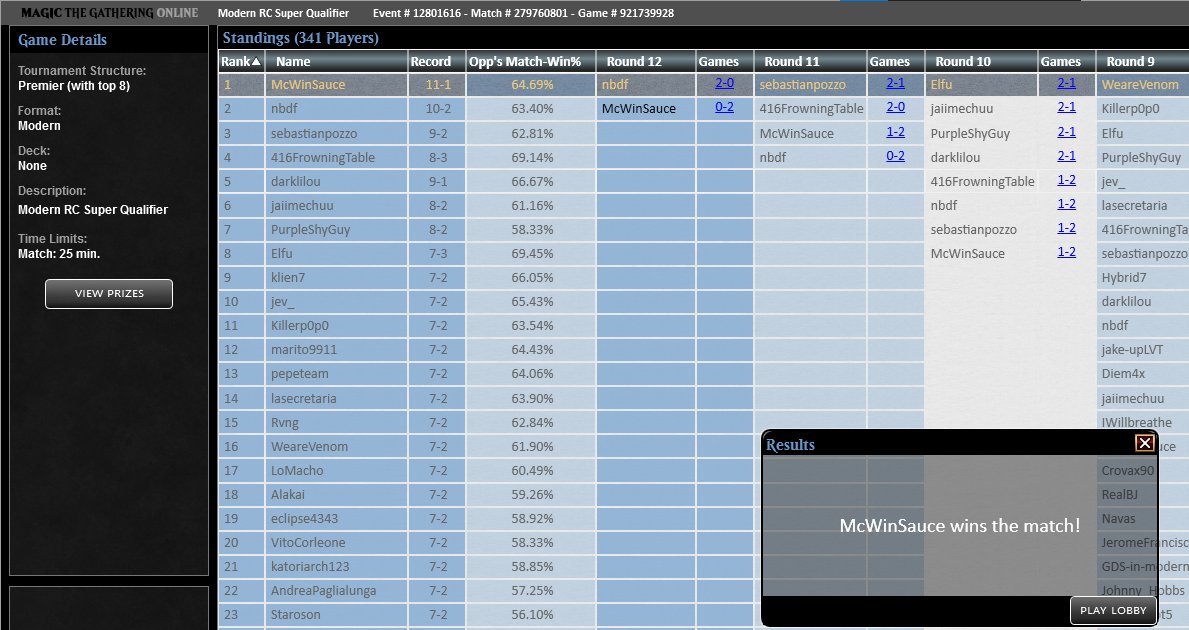Select 416FrowningTable in the Name column
The height and width of the screenshot is (630, 1189).
[x=322, y=158]
